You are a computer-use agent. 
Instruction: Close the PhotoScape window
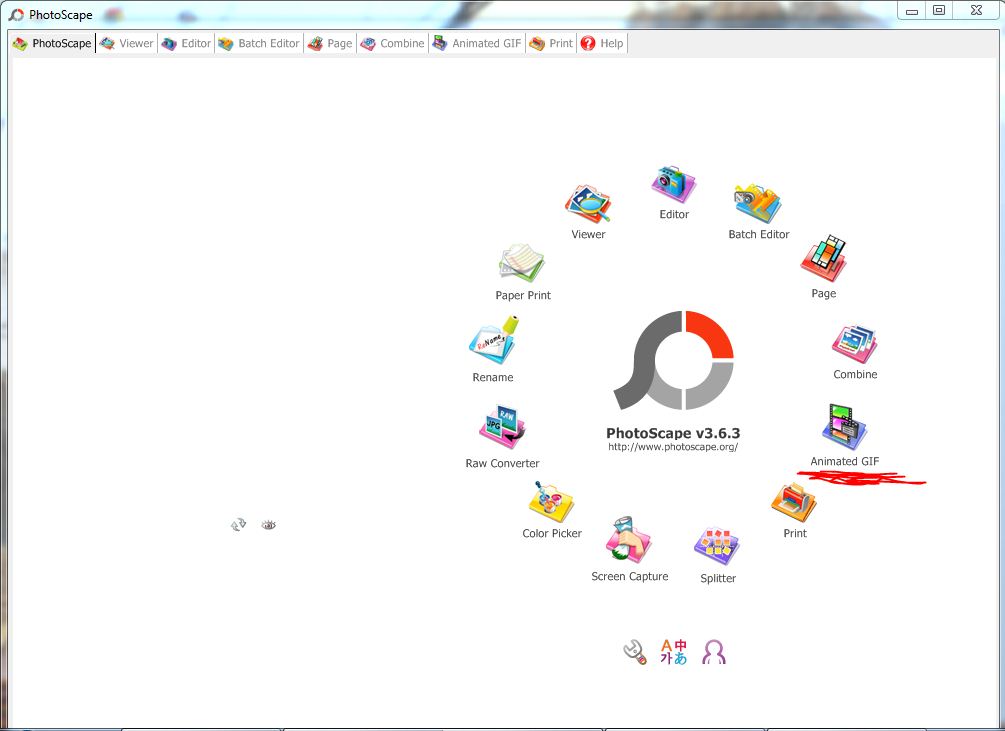tap(976, 10)
